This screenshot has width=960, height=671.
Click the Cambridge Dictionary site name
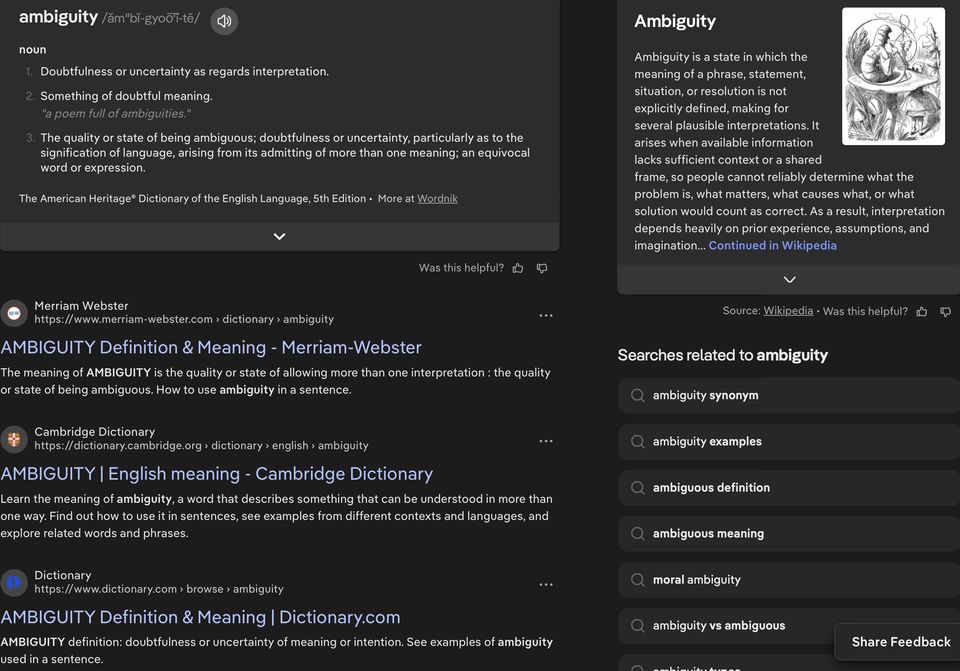(x=94, y=432)
